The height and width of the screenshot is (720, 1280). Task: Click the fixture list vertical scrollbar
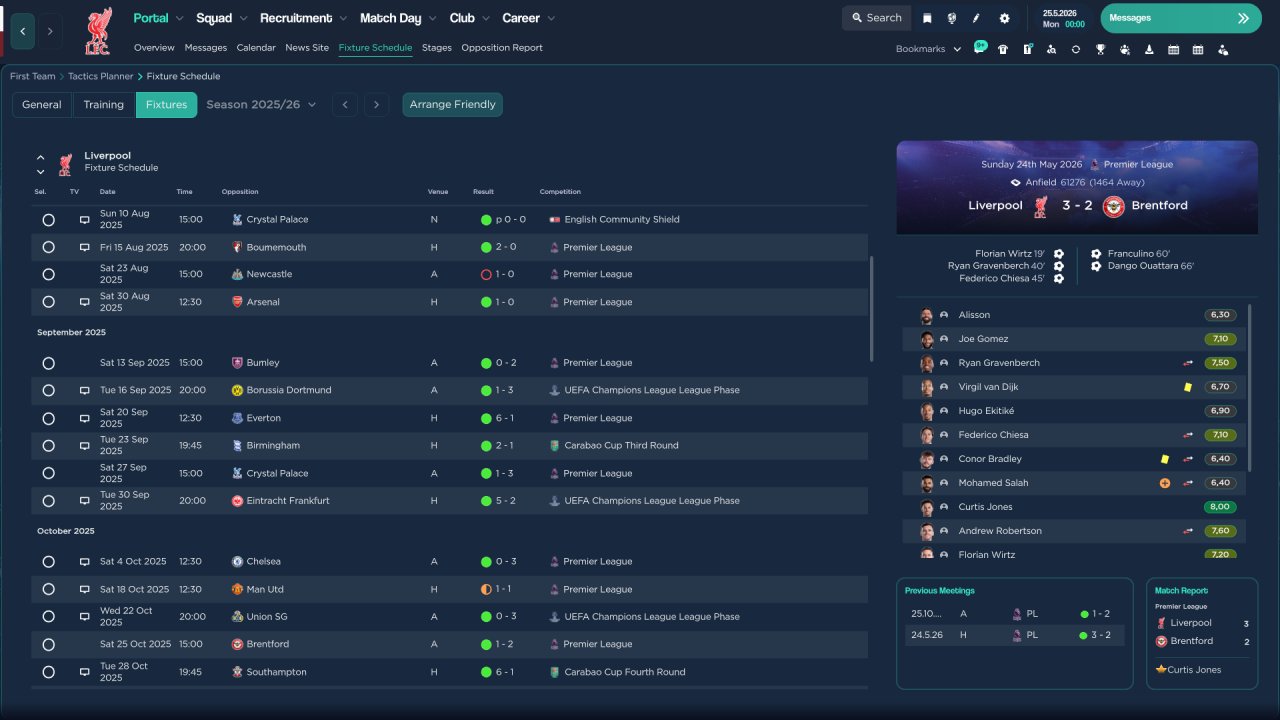871,308
